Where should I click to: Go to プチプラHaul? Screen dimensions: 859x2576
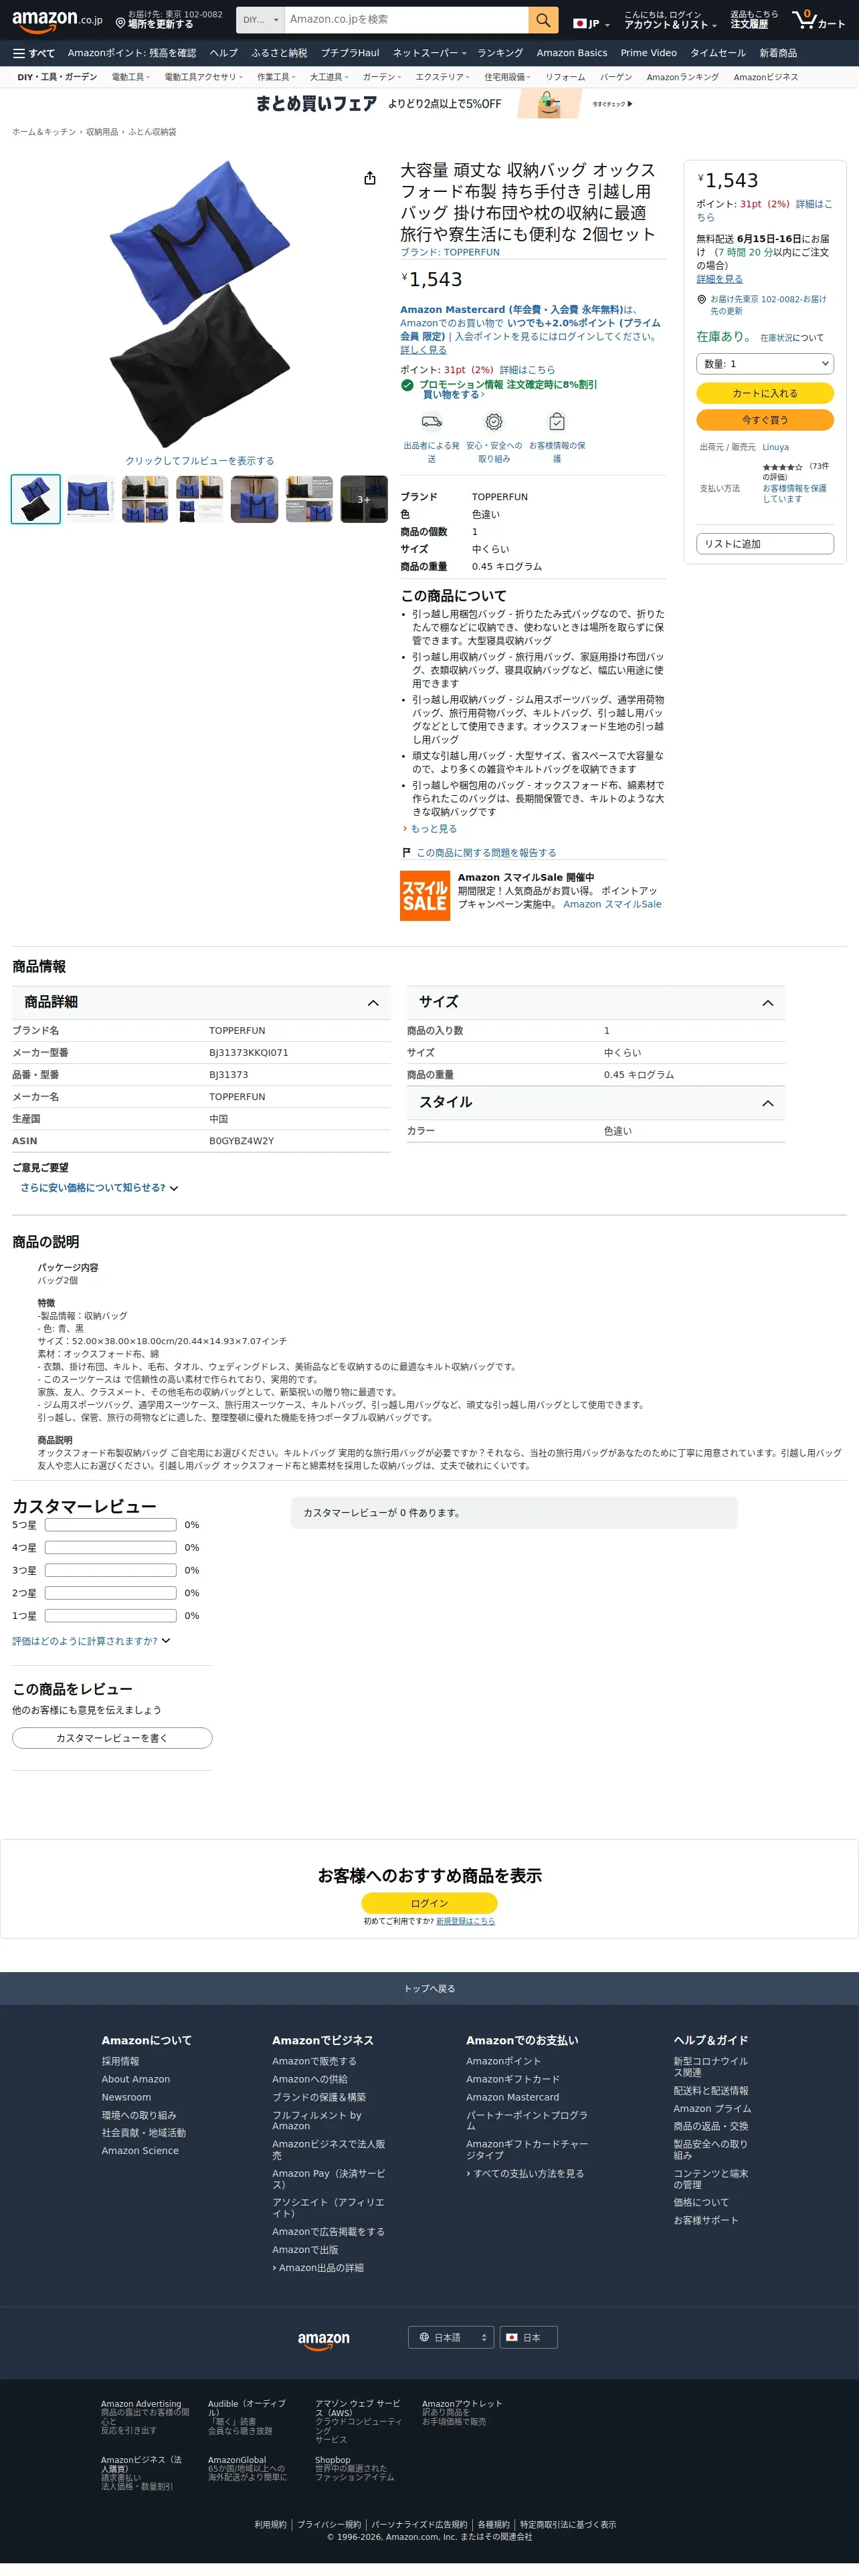(x=350, y=53)
